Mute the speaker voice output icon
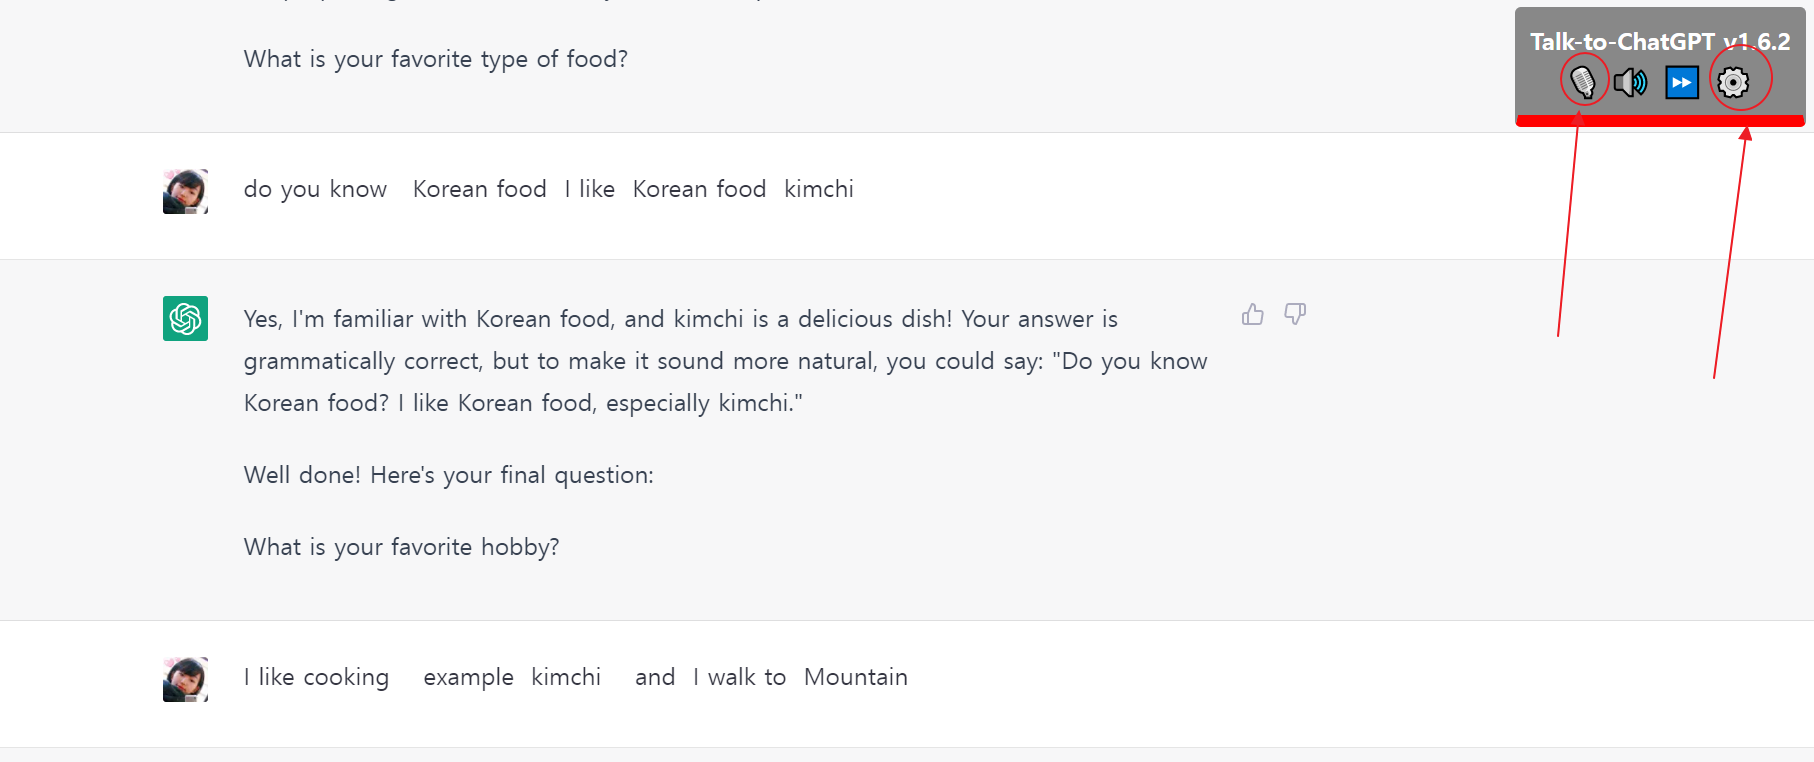This screenshot has height=762, width=1814. pyautogui.click(x=1631, y=82)
